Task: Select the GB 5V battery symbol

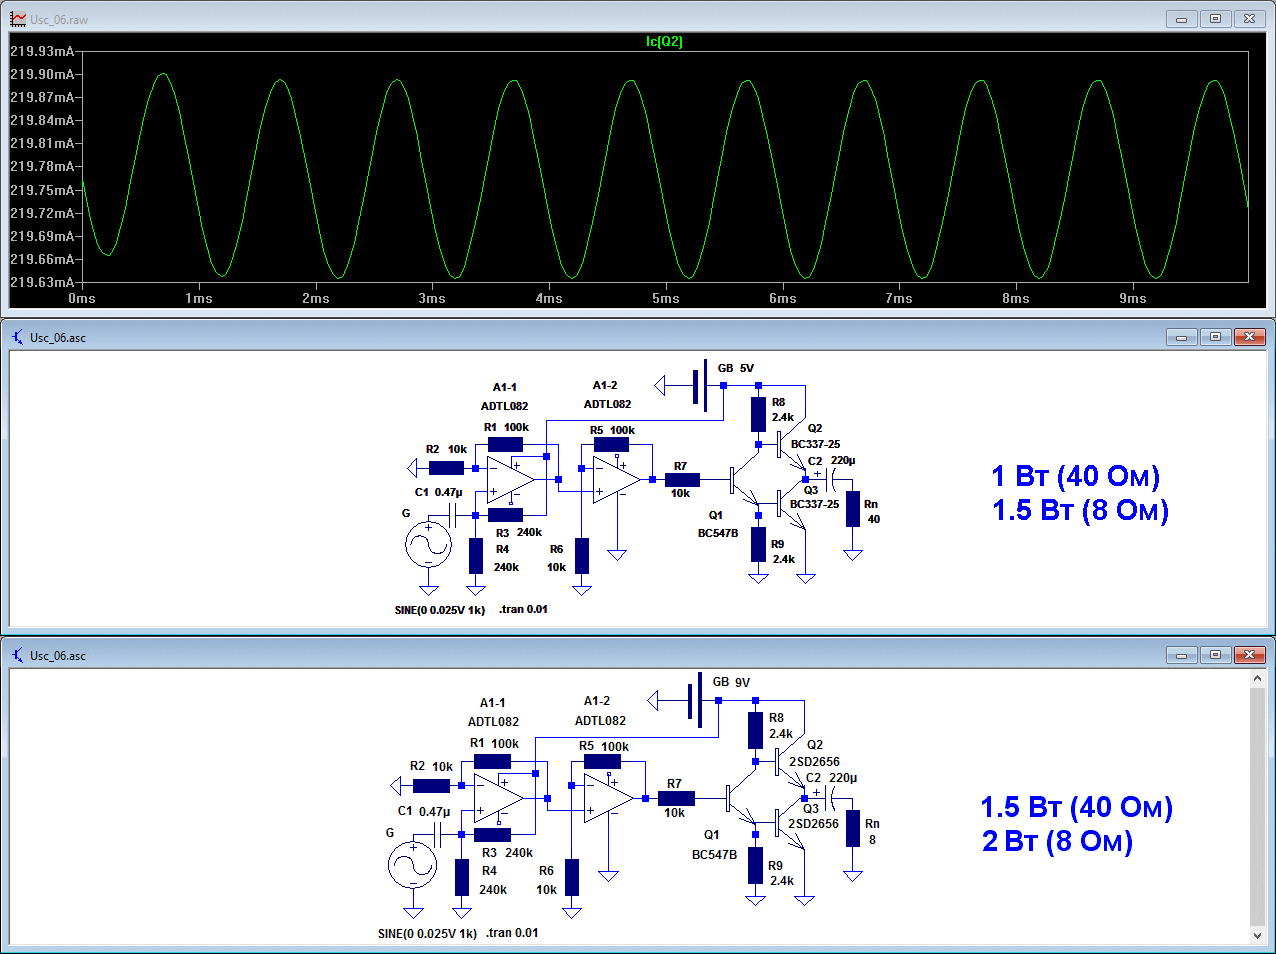Action: point(701,385)
